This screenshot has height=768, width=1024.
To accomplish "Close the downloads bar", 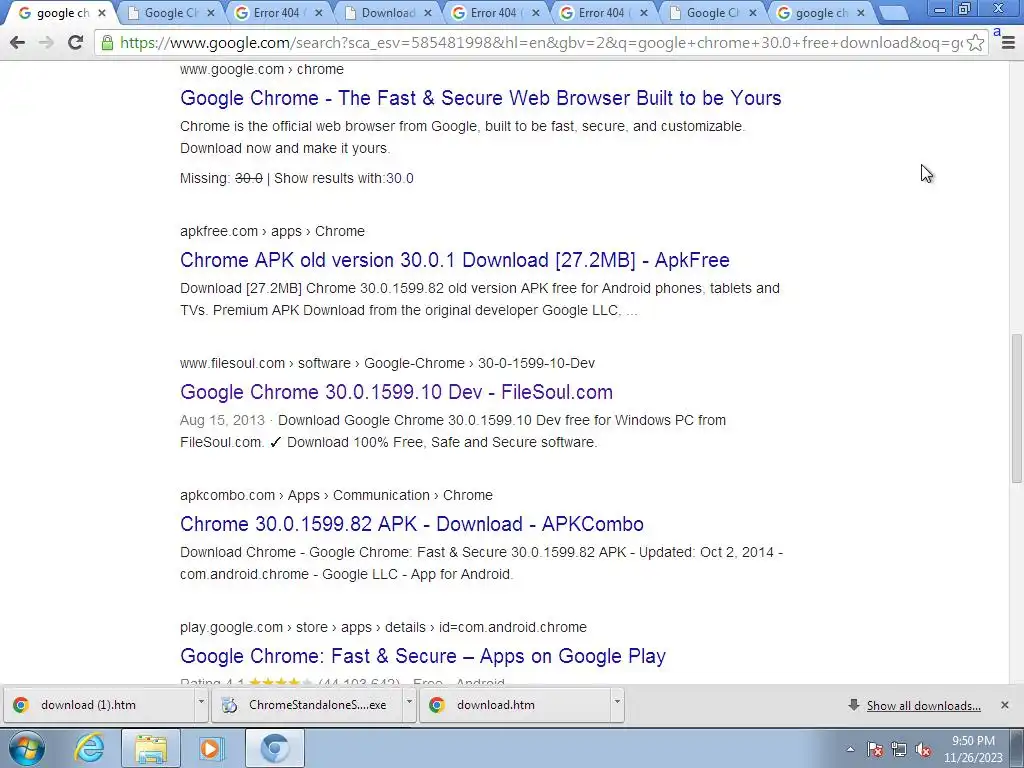I will tap(1004, 705).
